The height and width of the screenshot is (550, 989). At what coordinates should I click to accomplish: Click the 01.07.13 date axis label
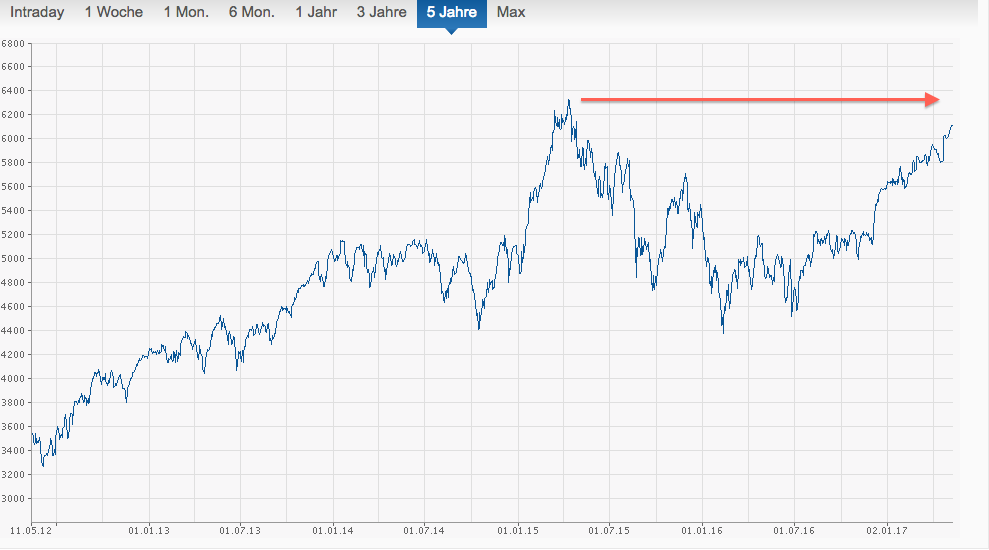240,530
